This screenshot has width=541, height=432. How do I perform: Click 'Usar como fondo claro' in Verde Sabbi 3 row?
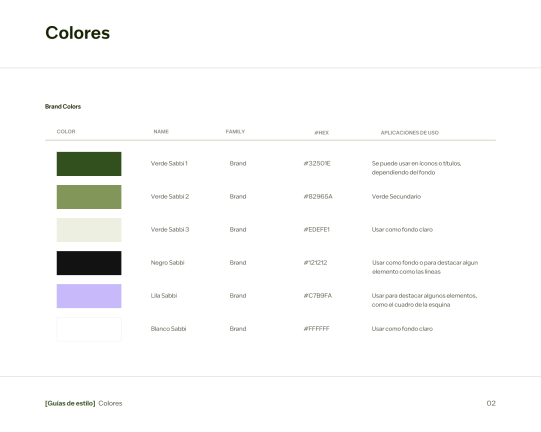point(402,229)
